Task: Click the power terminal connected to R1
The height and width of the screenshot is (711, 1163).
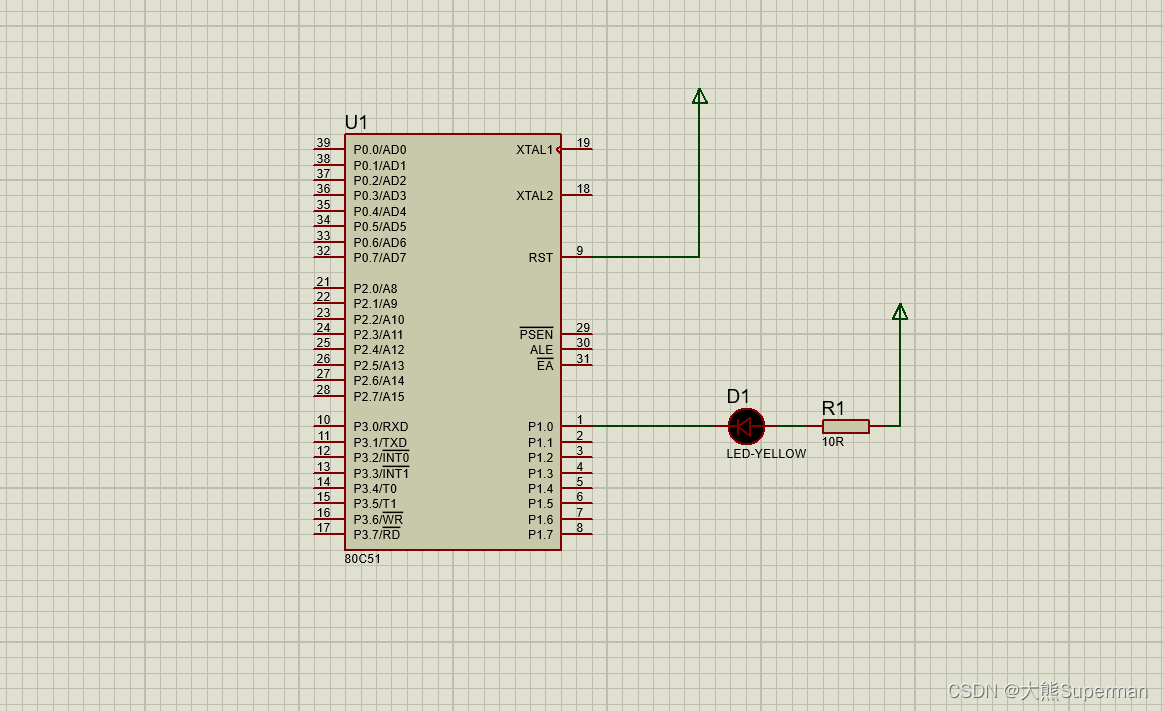Action: point(900,311)
